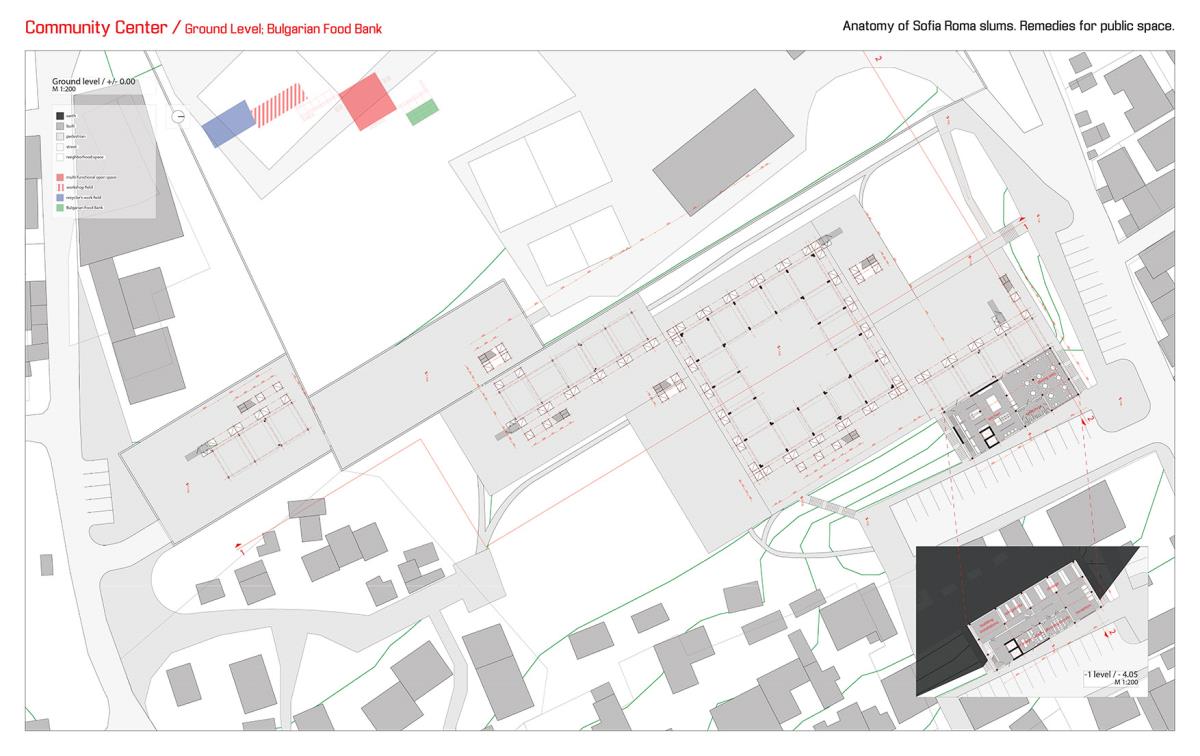Click the dark 'earth' legend swatch

[x=58, y=116]
